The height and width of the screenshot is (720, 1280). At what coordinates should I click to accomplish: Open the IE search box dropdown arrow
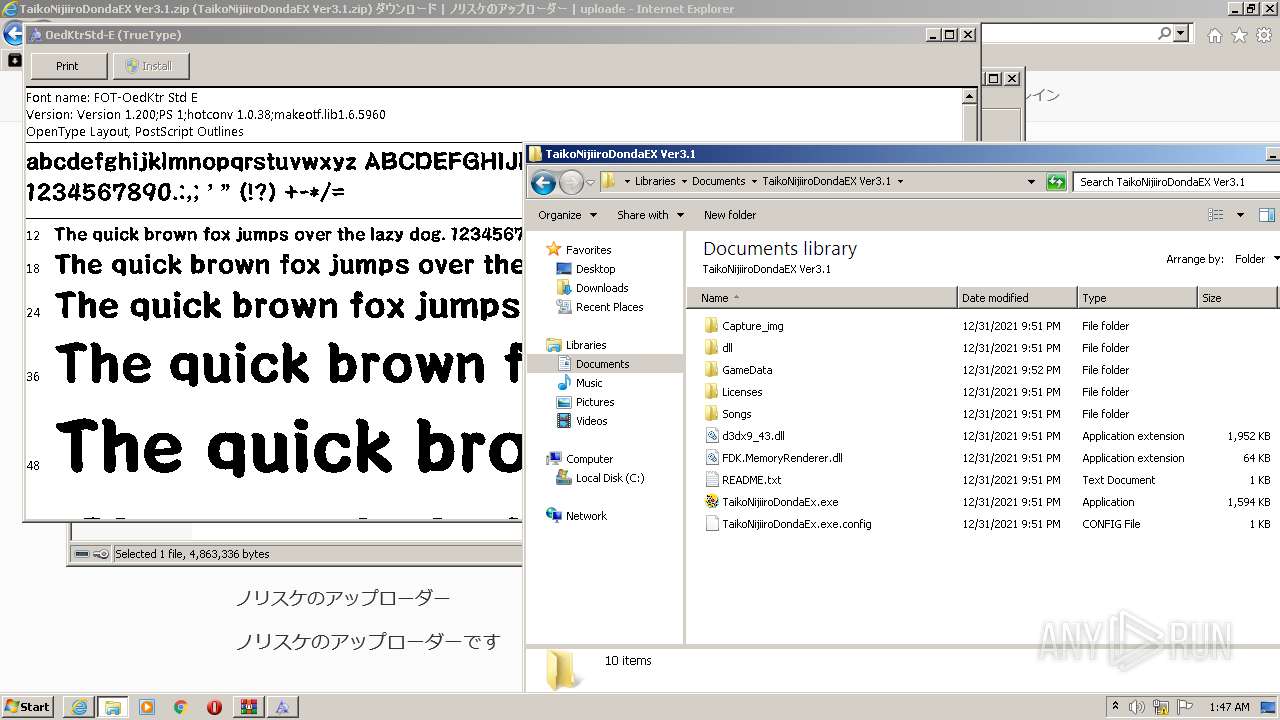pos(1181,34)
